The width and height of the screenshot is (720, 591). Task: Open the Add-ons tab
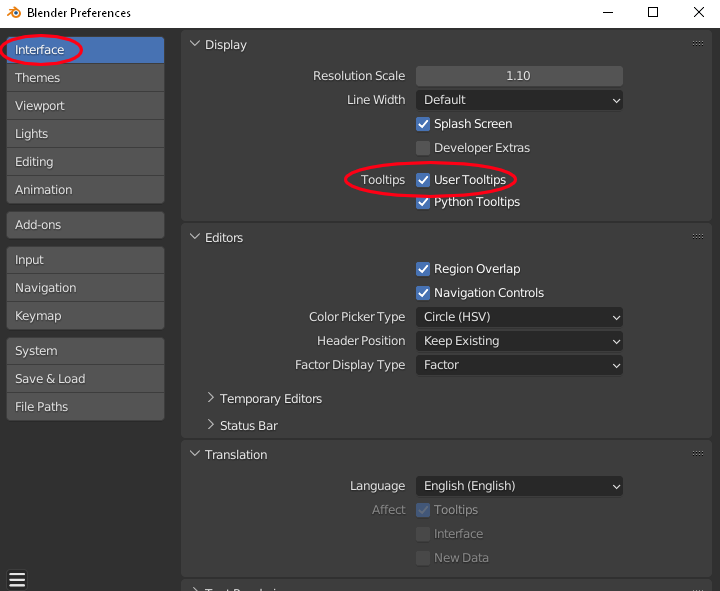pos(85,225)
